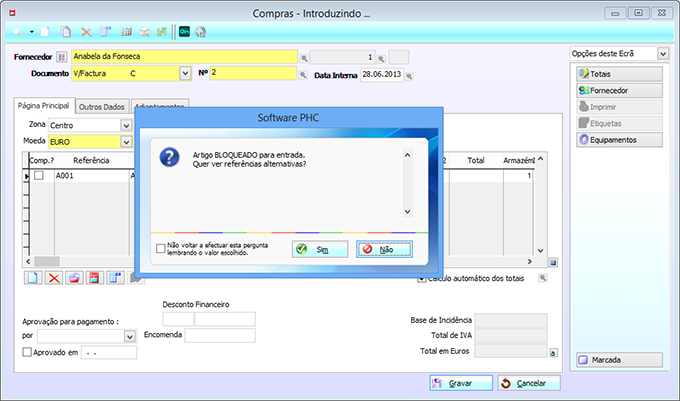
Task: Click the Não button in the dialog
Action: tap(384, 249)
